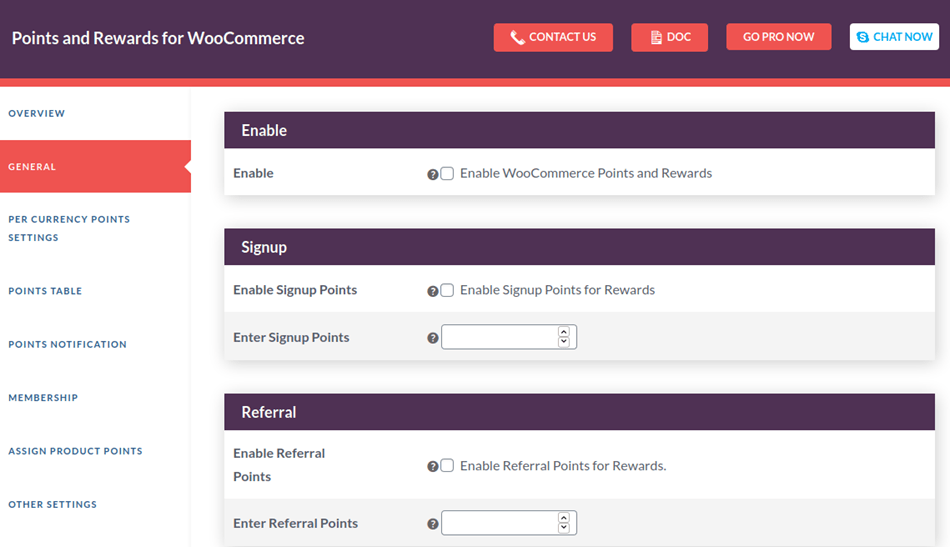Decrease the Referral Points value with down arrow
Viewport: 950px width, 547px height.
click(563, 528)
